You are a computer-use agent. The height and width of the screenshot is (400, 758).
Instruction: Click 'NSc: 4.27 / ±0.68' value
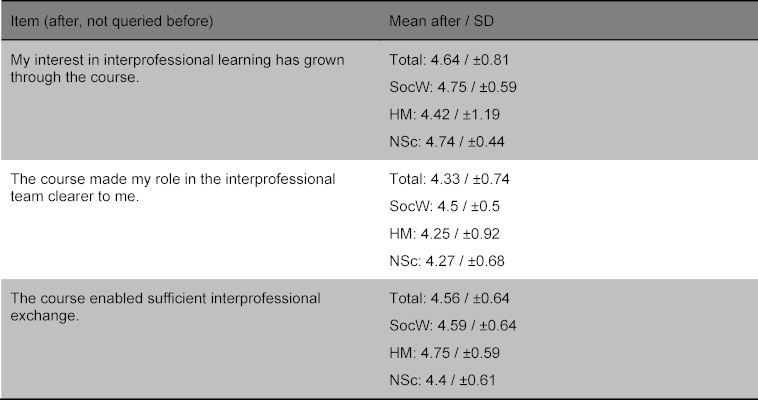coord(447,261)
